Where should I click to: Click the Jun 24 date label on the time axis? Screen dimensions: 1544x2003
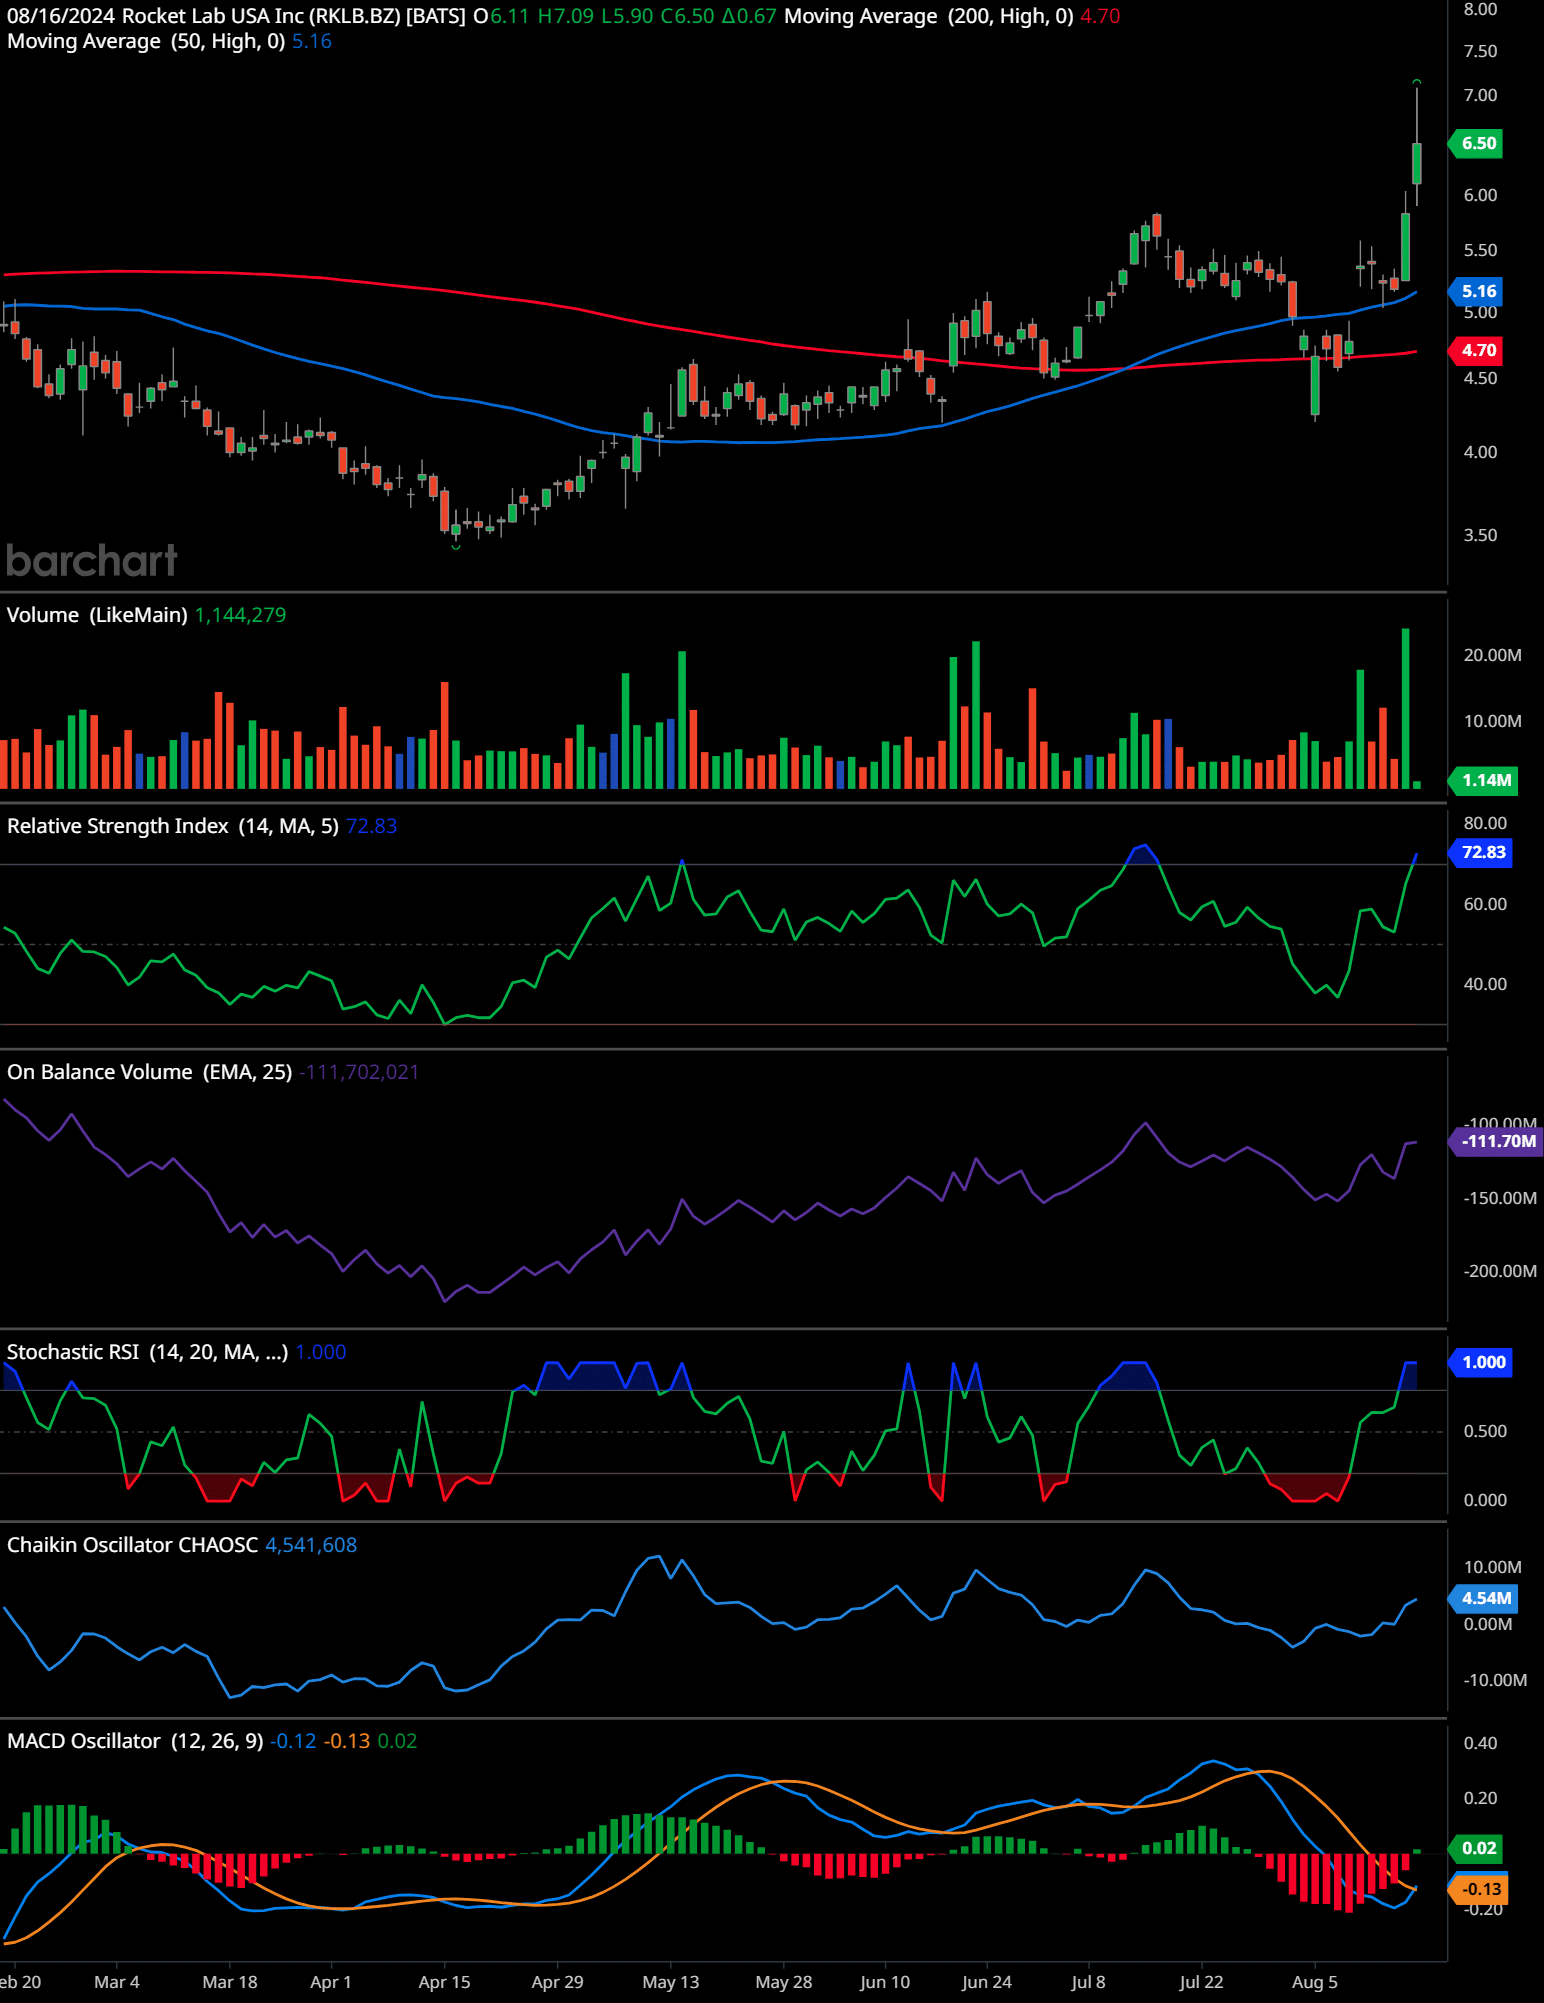[987, 1982]
